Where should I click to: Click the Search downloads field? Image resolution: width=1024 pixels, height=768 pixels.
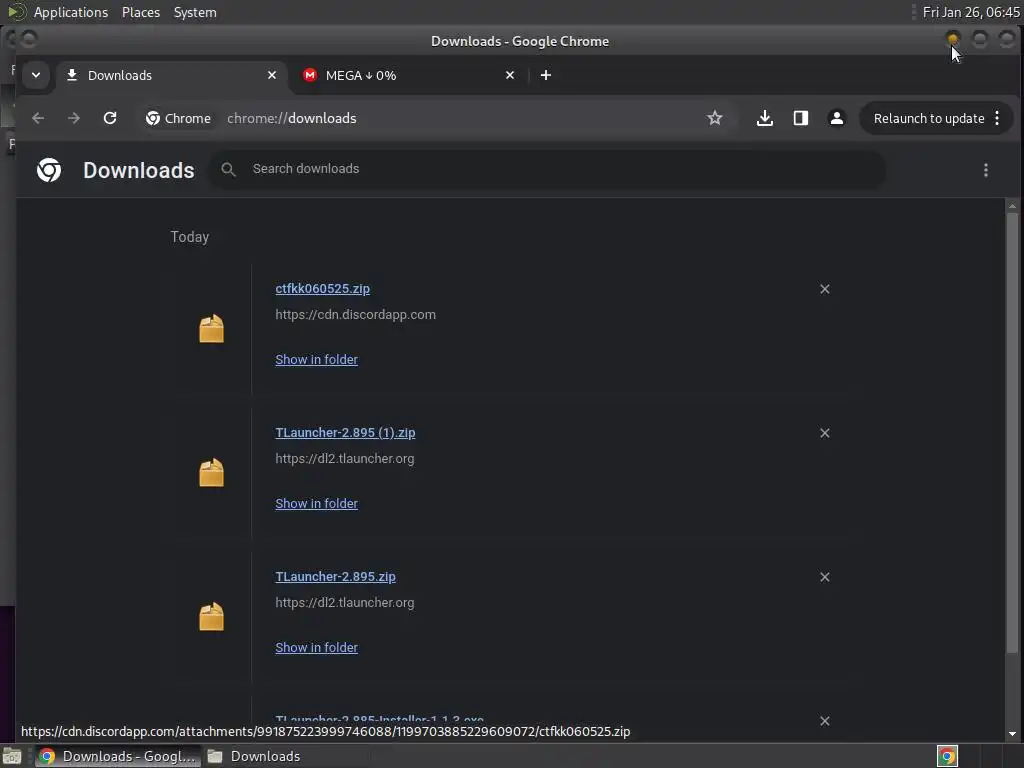point(547,169)
